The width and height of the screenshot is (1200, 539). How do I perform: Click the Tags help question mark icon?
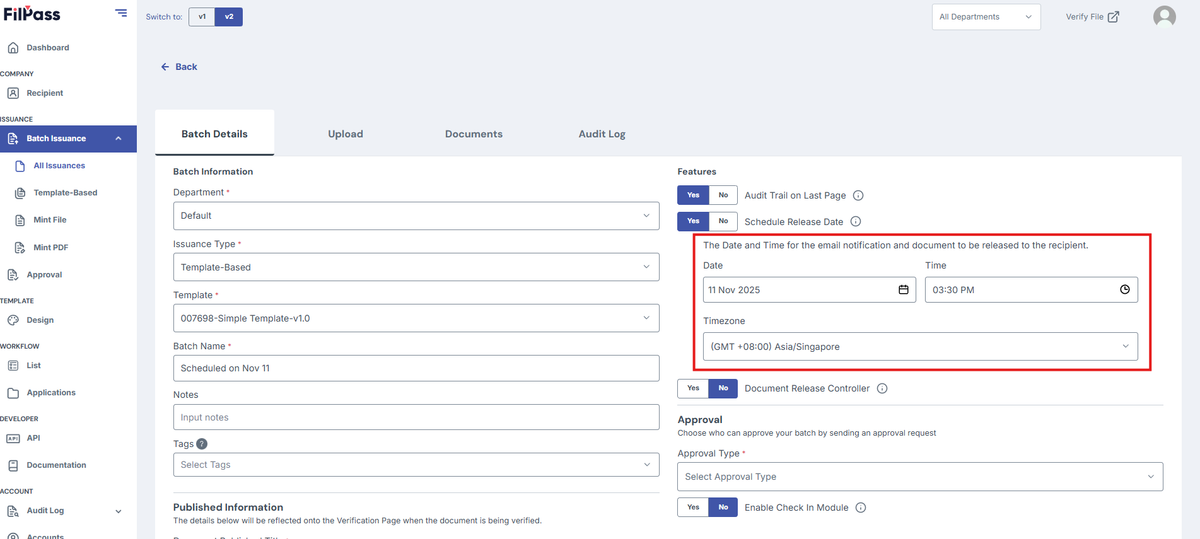click(202, 444)
